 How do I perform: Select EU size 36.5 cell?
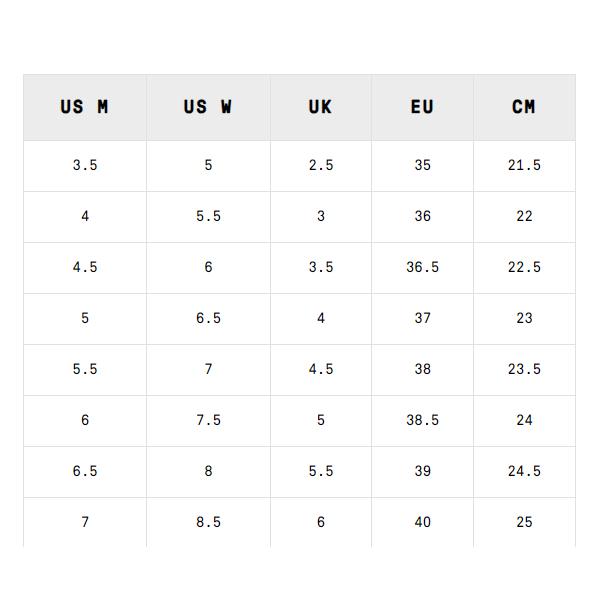422,267
